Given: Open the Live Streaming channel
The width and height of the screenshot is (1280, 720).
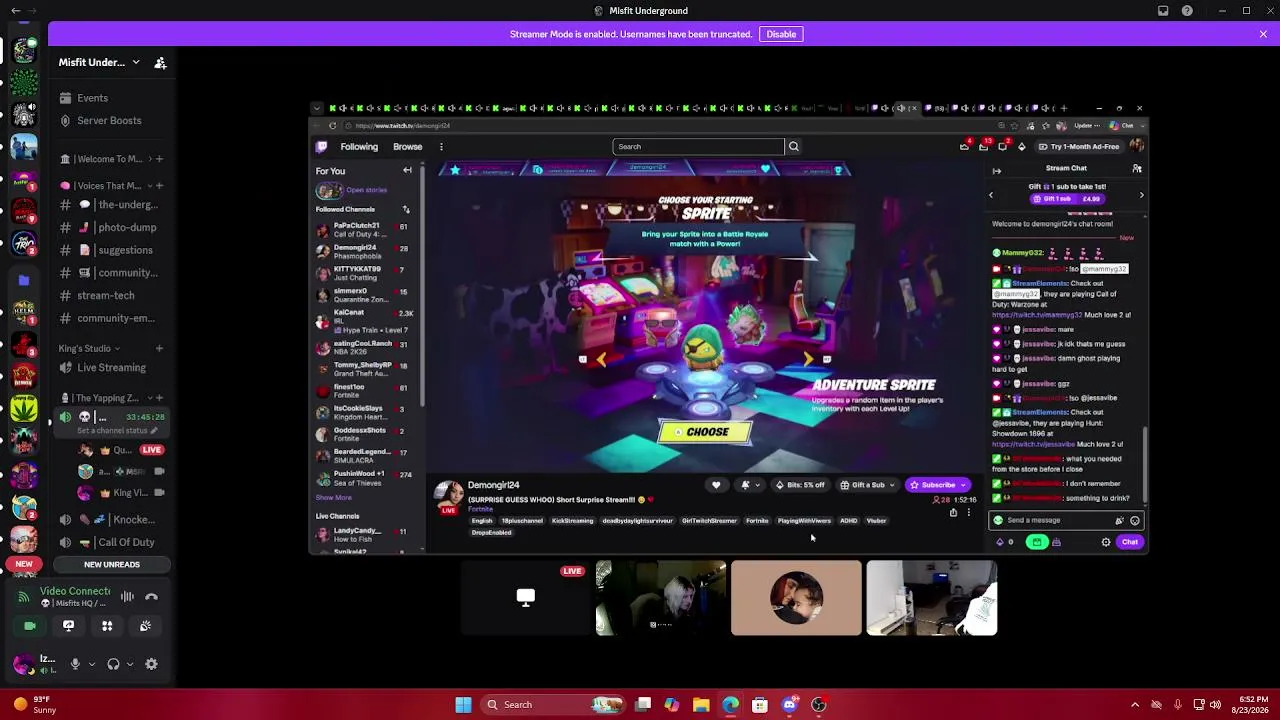Looking at the screenshot, I should 112,368.
